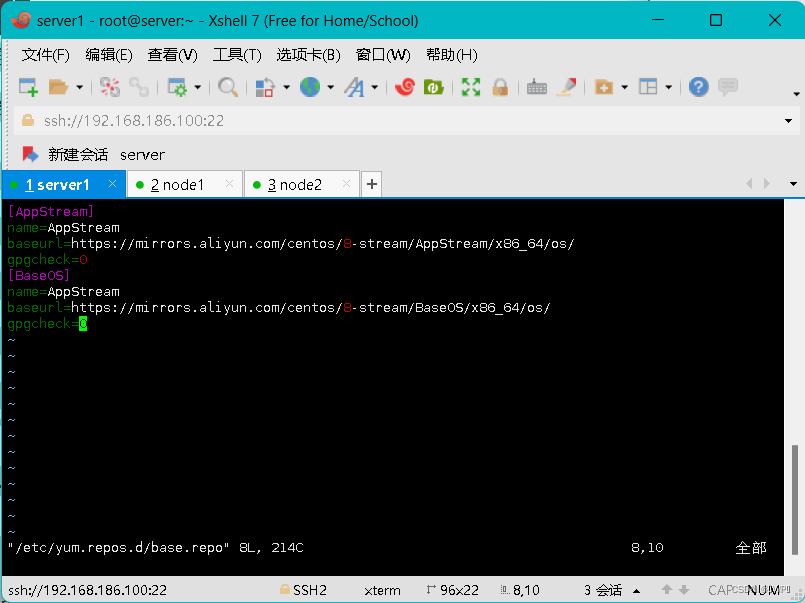Image resolution: width=805 pixels, height=603 pixels.
Task: Expand the new folder plus dropdown arrow
Action: point(625,88)
